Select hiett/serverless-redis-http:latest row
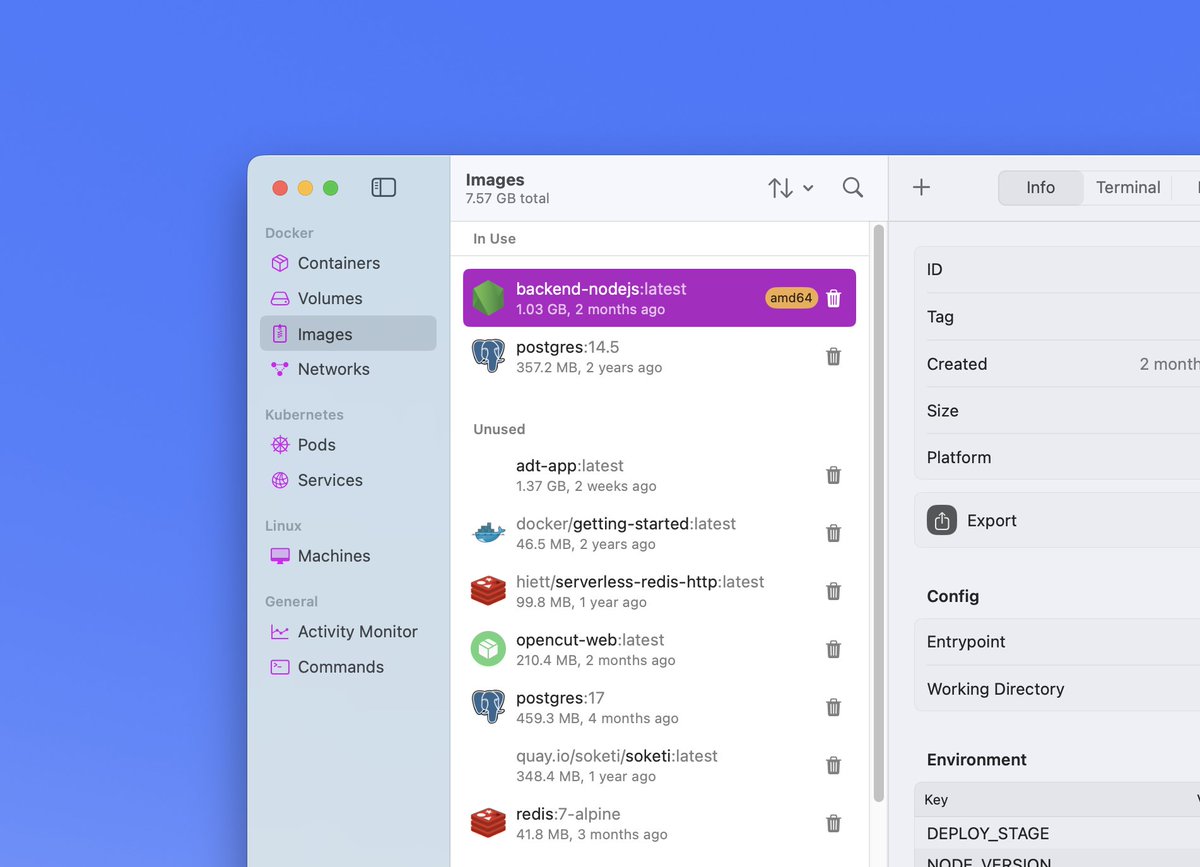 coord(659,591)
